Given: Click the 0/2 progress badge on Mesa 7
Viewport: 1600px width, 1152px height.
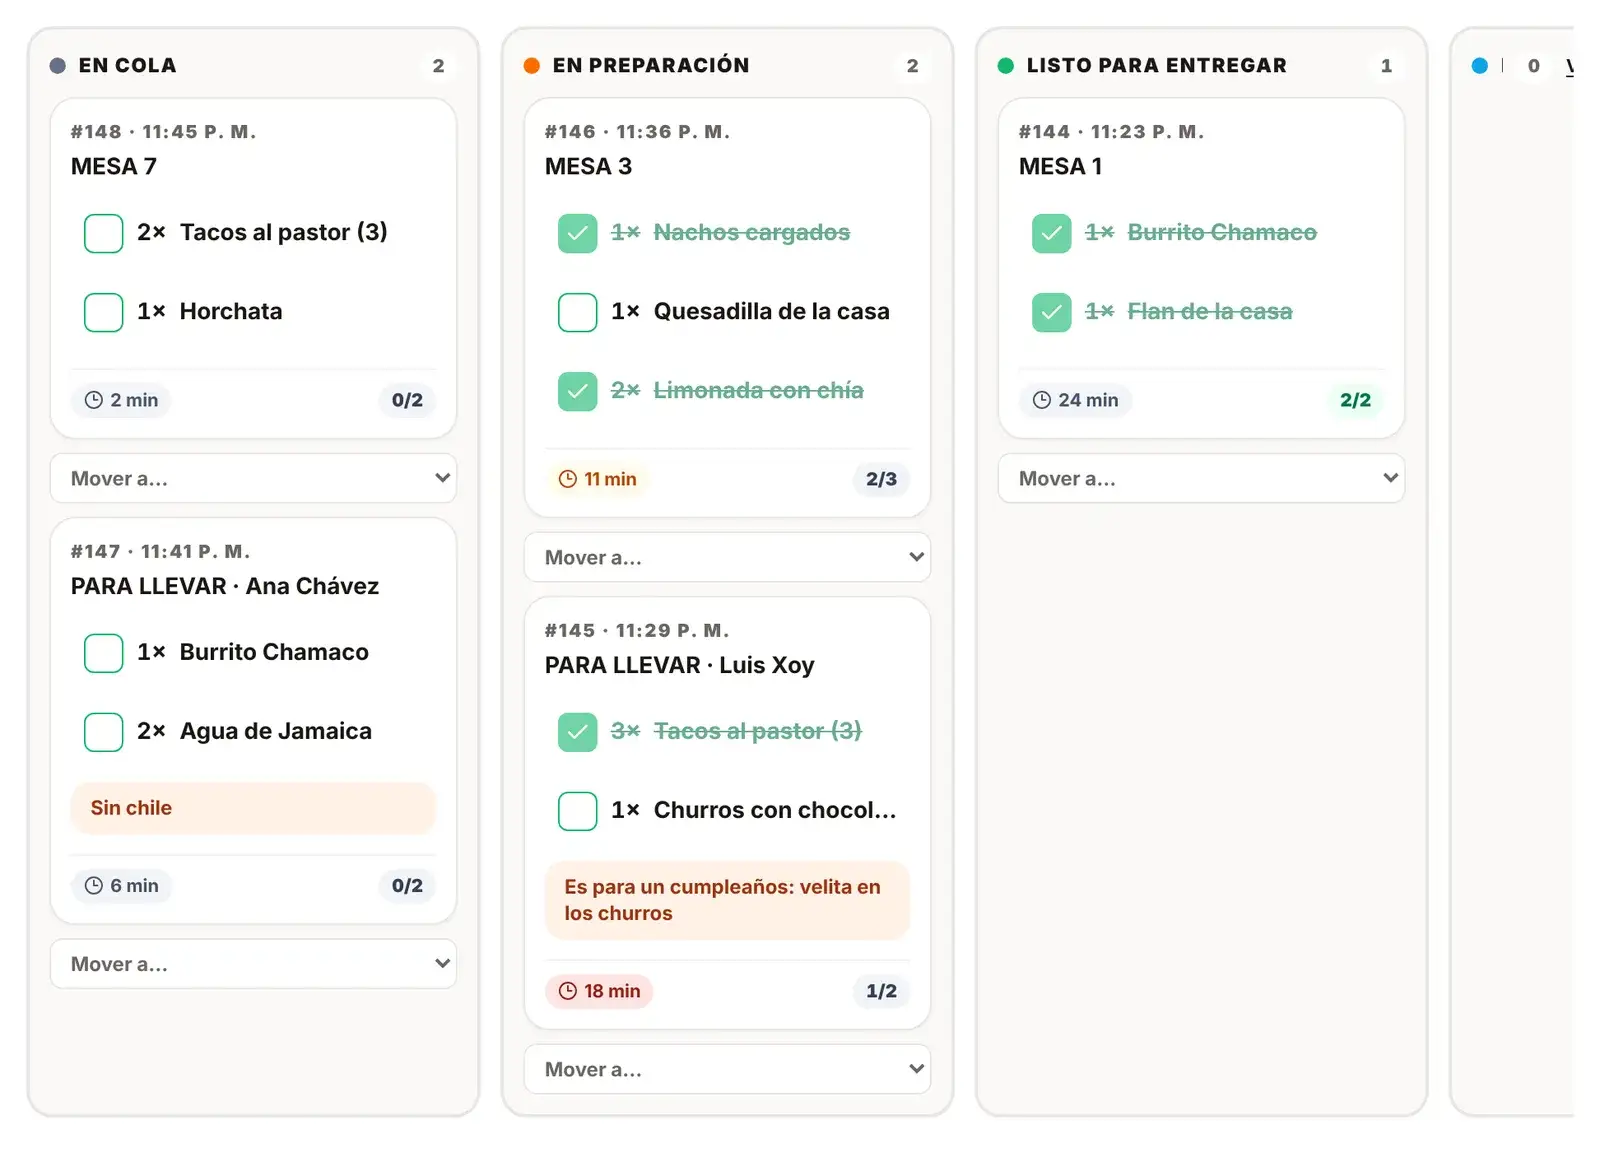Looking at the screenshot, I should [x=407, y=400].
